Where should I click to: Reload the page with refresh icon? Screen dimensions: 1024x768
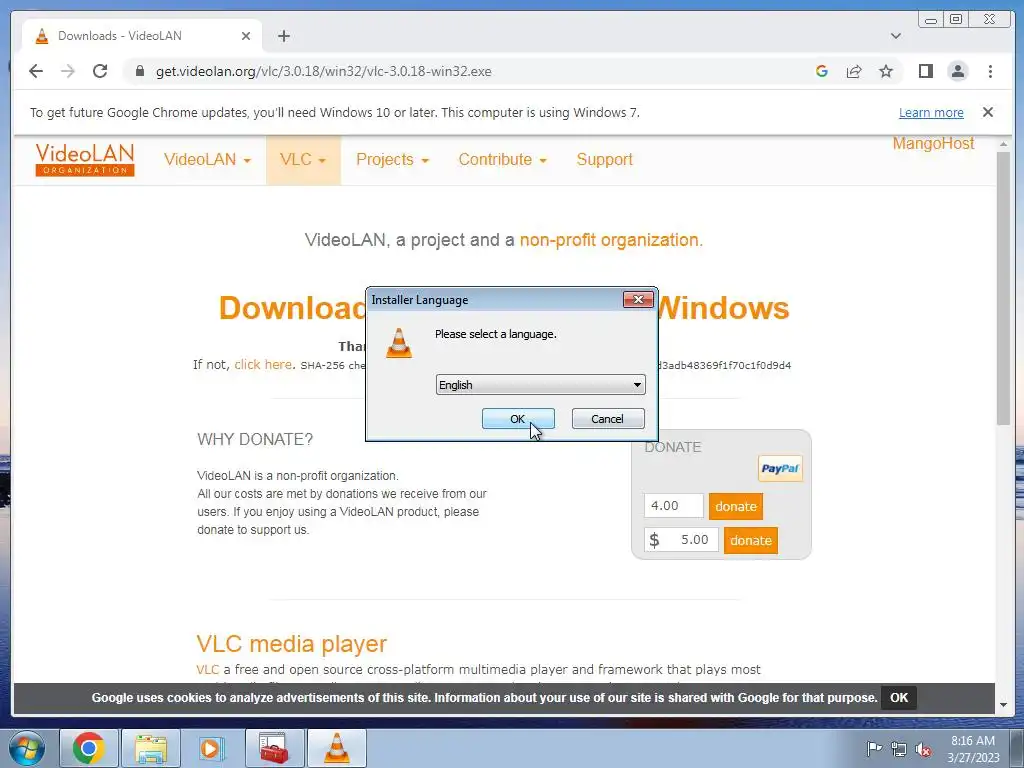coord(100,71)
